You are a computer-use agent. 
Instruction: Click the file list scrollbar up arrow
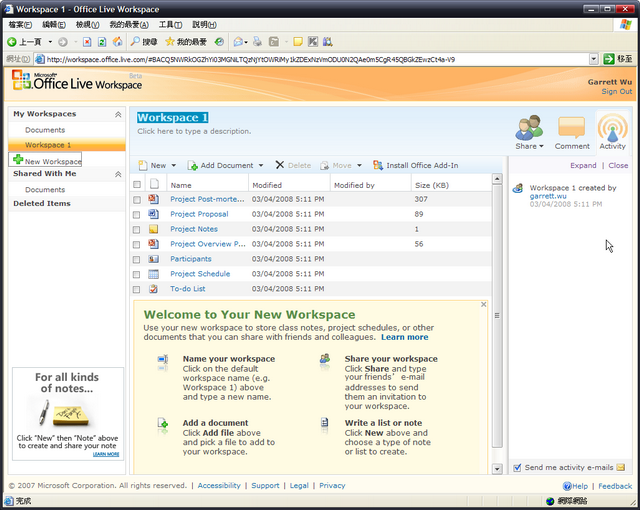pyautogui.click(x=497, y=179)
